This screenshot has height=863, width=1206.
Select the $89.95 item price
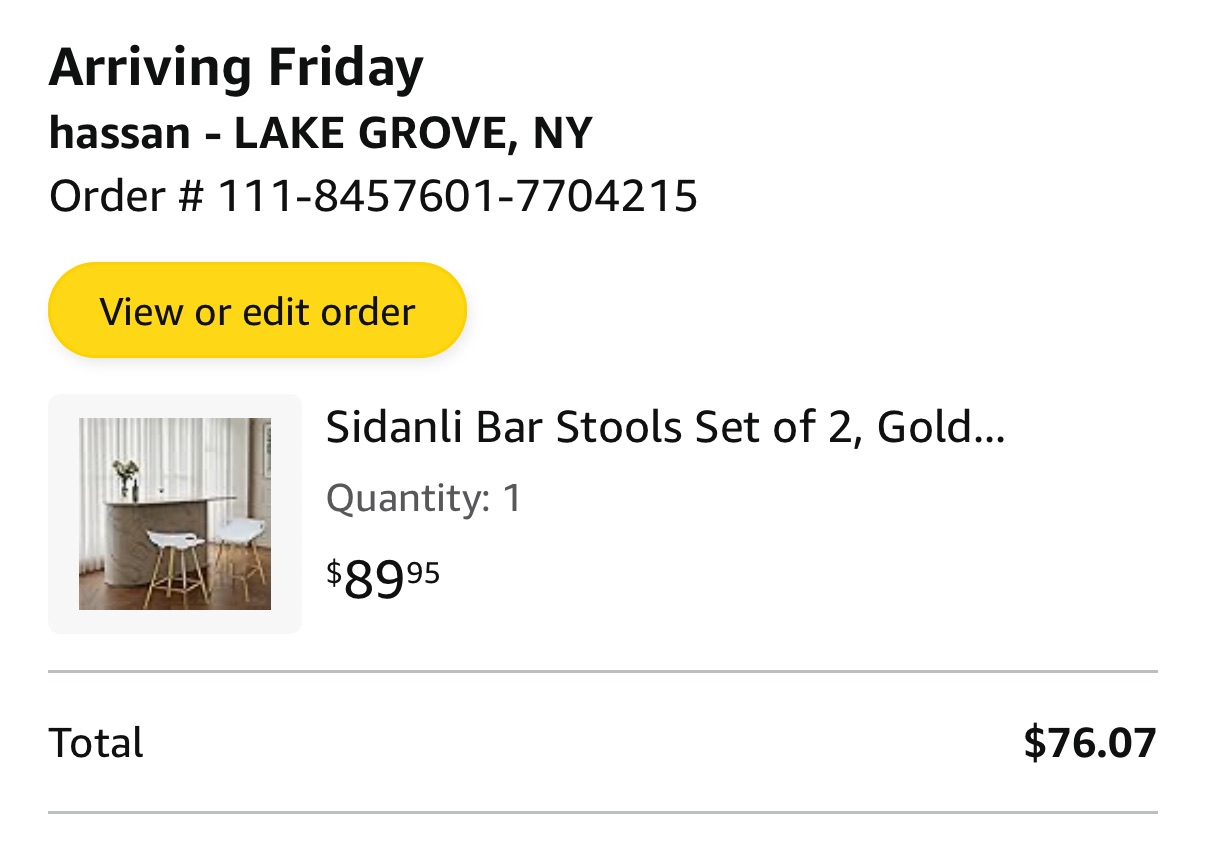click(x=383, y=578)
